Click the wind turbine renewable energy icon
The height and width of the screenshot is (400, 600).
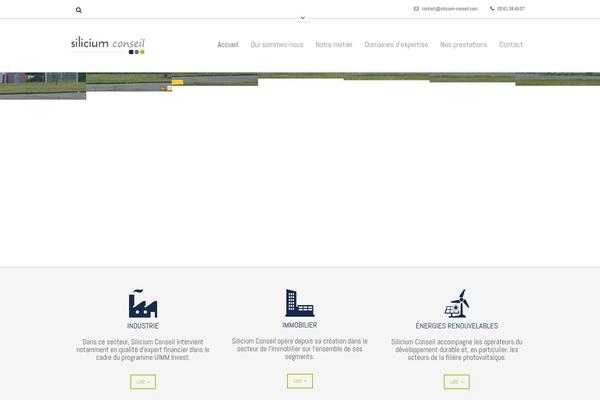tap(457, 304)
